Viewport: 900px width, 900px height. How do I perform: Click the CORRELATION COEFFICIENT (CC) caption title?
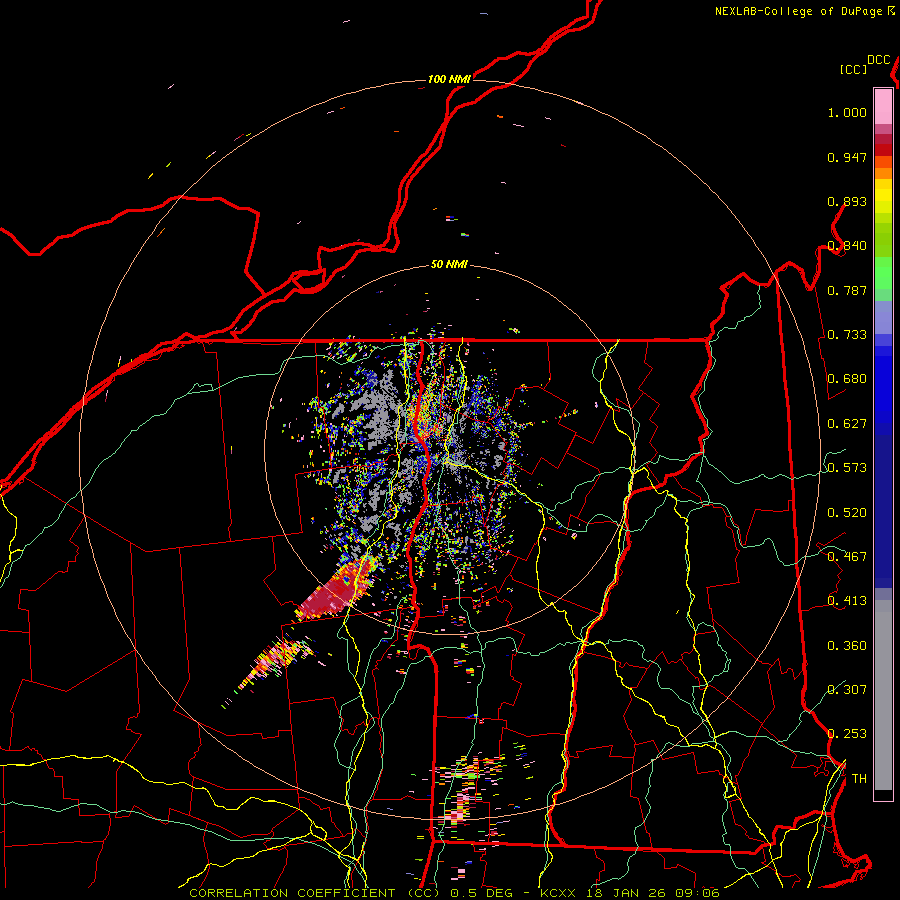(314, 893)
